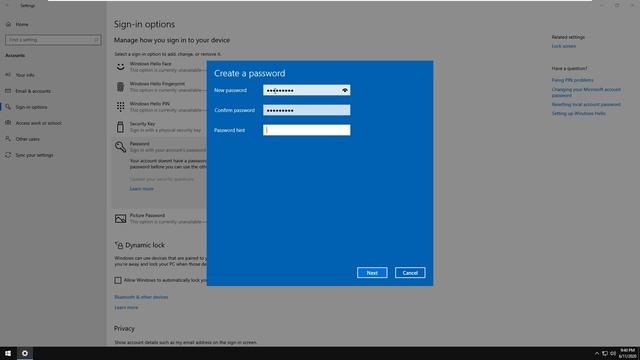Expand the Security Key option
This screenshot has width=640, height=360.
(159, 127)
